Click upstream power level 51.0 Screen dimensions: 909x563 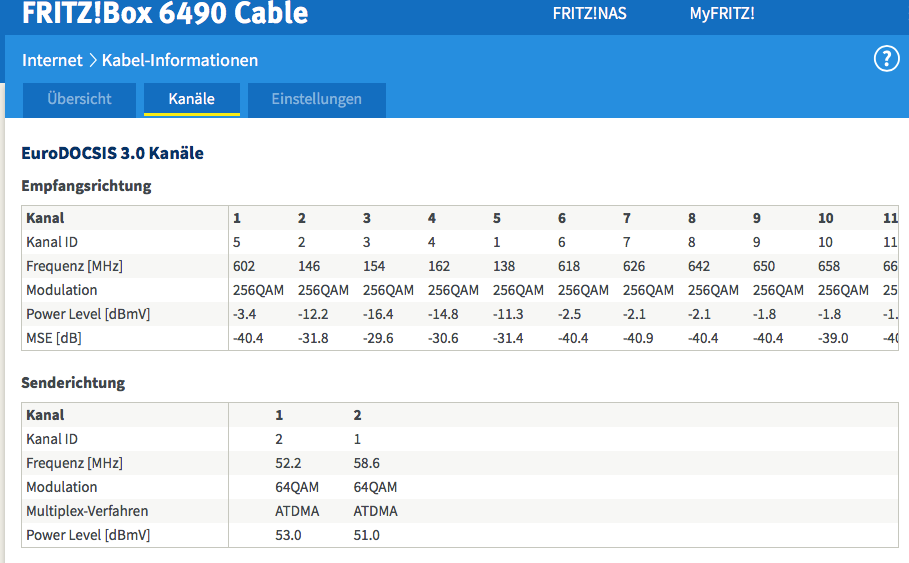366,535
